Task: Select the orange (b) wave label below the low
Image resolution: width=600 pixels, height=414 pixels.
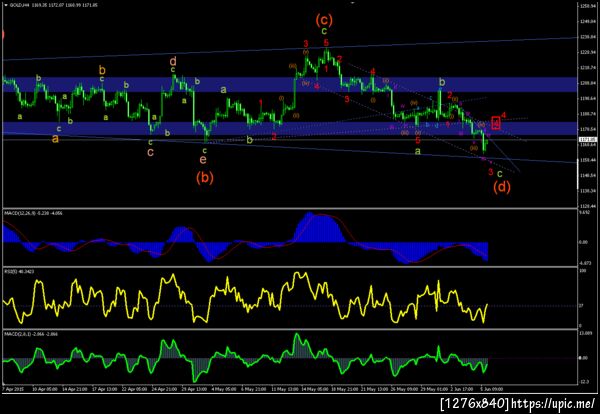Action: (x=205, y=178)
